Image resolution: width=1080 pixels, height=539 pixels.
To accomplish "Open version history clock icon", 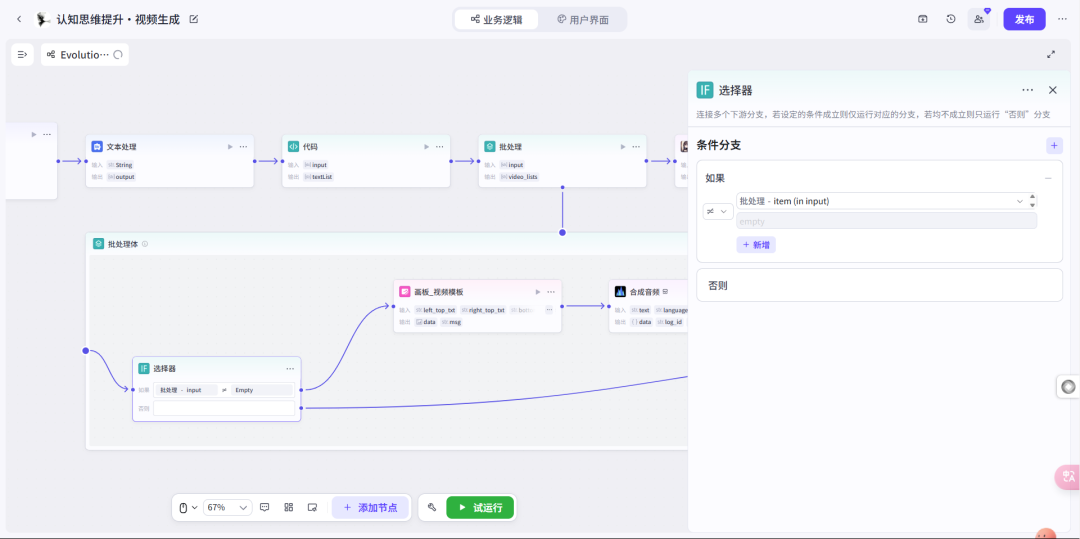I will (951, 19).
